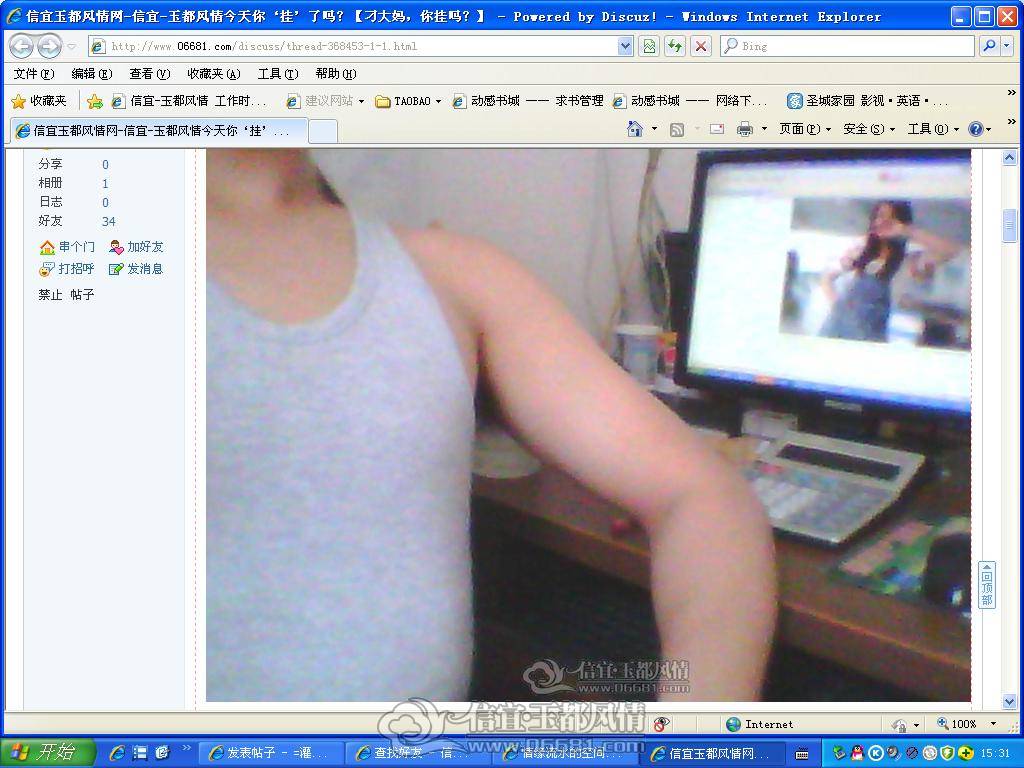
Task: Run the search with the magnifier button
Action: 989,46
